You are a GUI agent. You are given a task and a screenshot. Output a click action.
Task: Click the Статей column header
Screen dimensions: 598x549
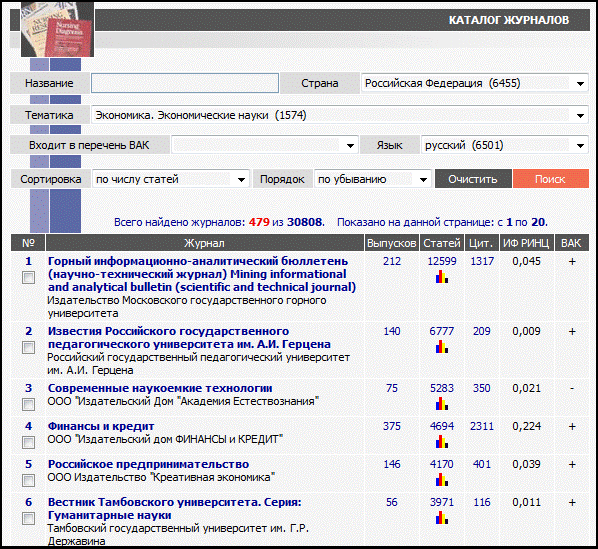tap(442, 243)
